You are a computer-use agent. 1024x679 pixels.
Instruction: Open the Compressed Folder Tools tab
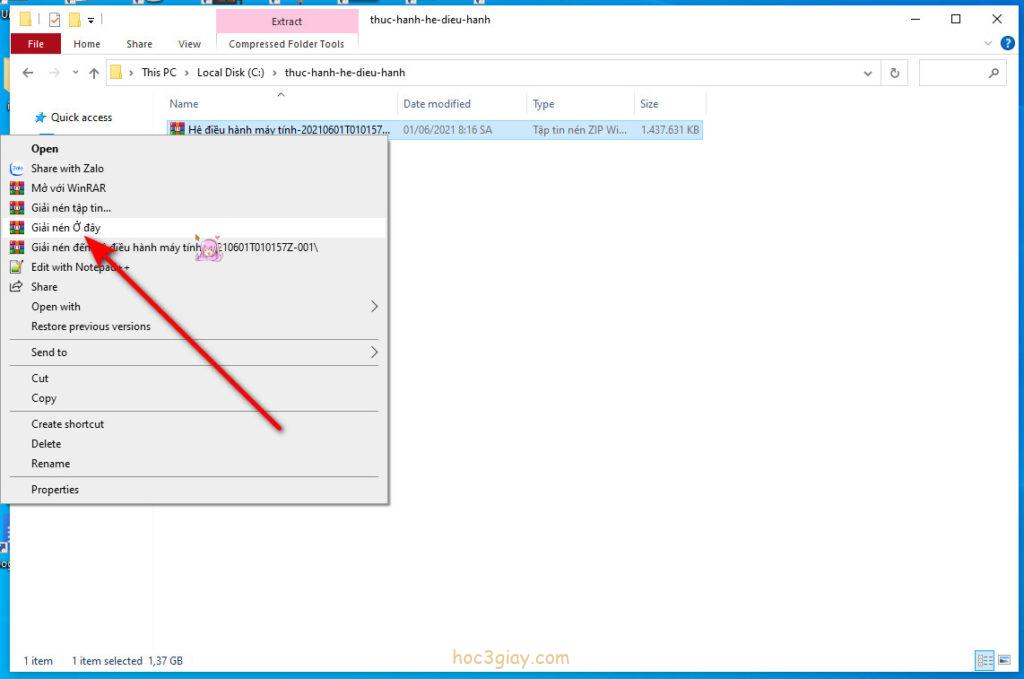286,44
